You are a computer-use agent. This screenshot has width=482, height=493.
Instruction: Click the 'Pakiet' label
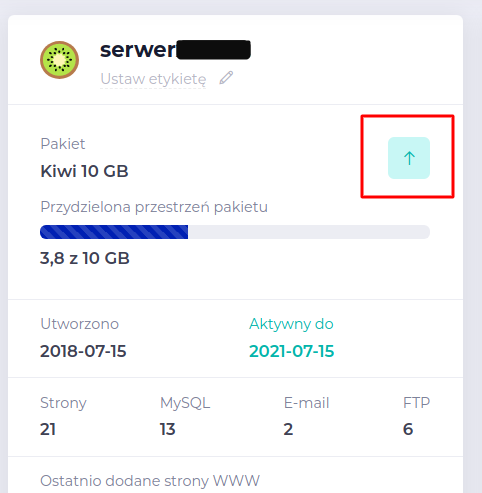point(63,144)
